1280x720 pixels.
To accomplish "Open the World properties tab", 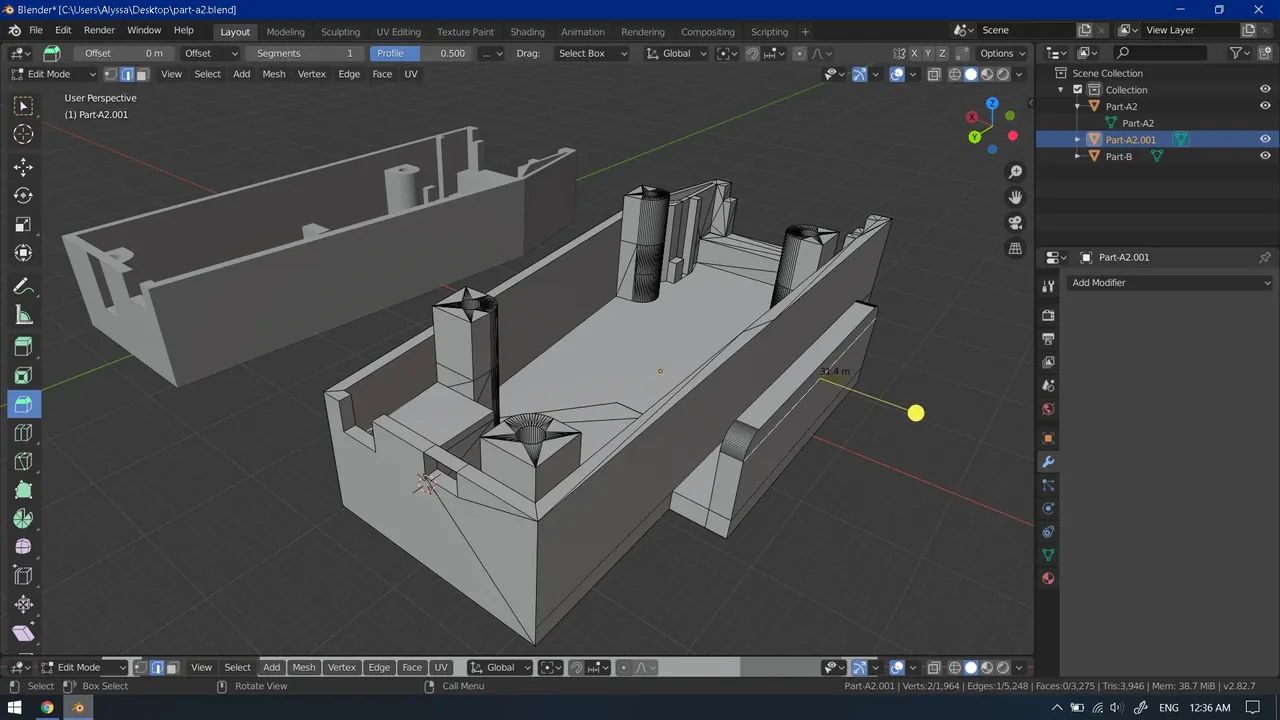I will pyautogui.click(x=1048, y=409).
